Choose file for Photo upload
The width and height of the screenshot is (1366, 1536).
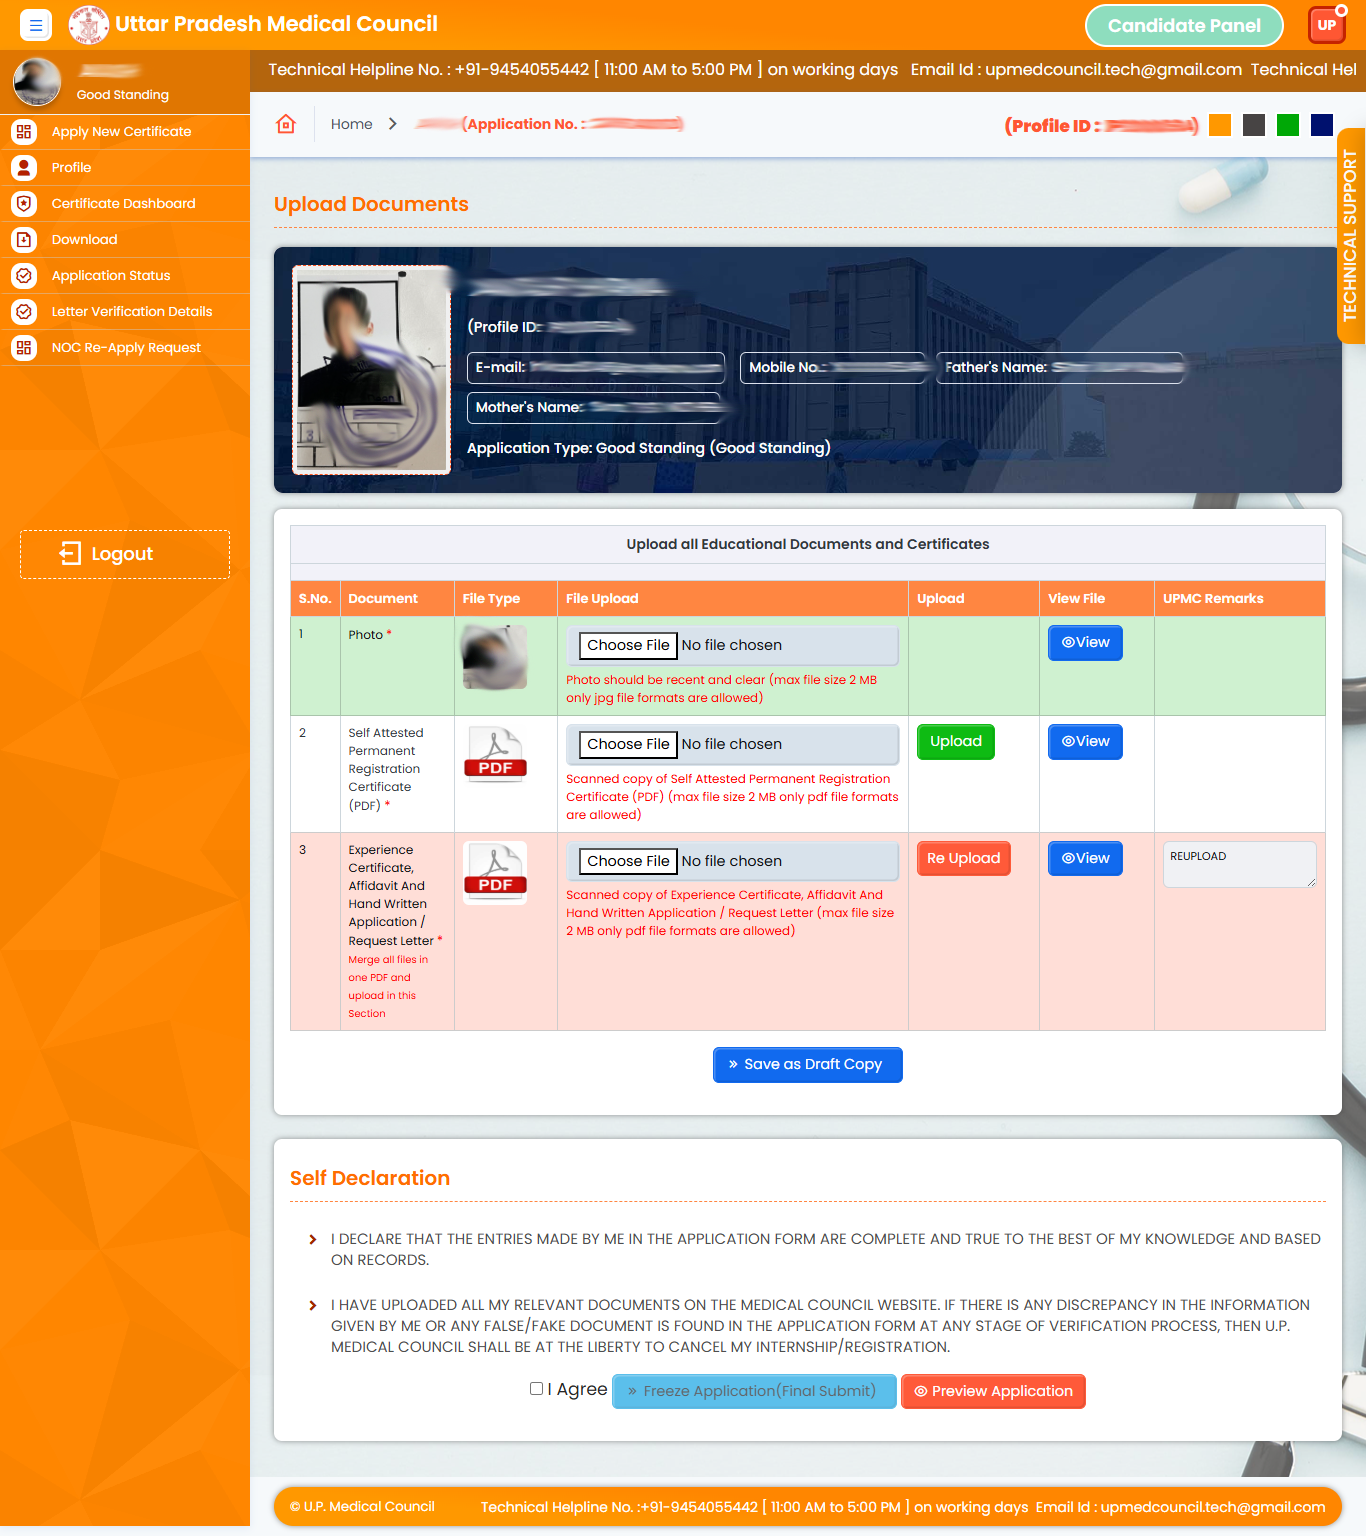point(628,645)
